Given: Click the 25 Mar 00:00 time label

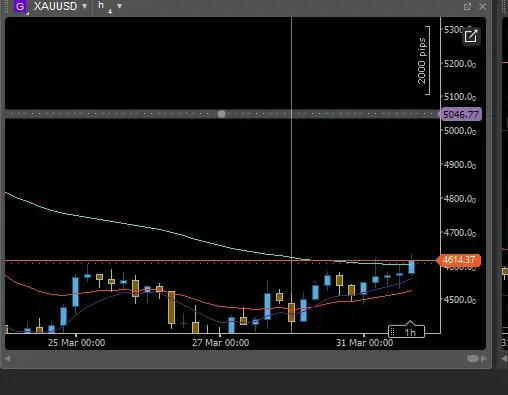Looking at the screenshot, I should [76, 343].
